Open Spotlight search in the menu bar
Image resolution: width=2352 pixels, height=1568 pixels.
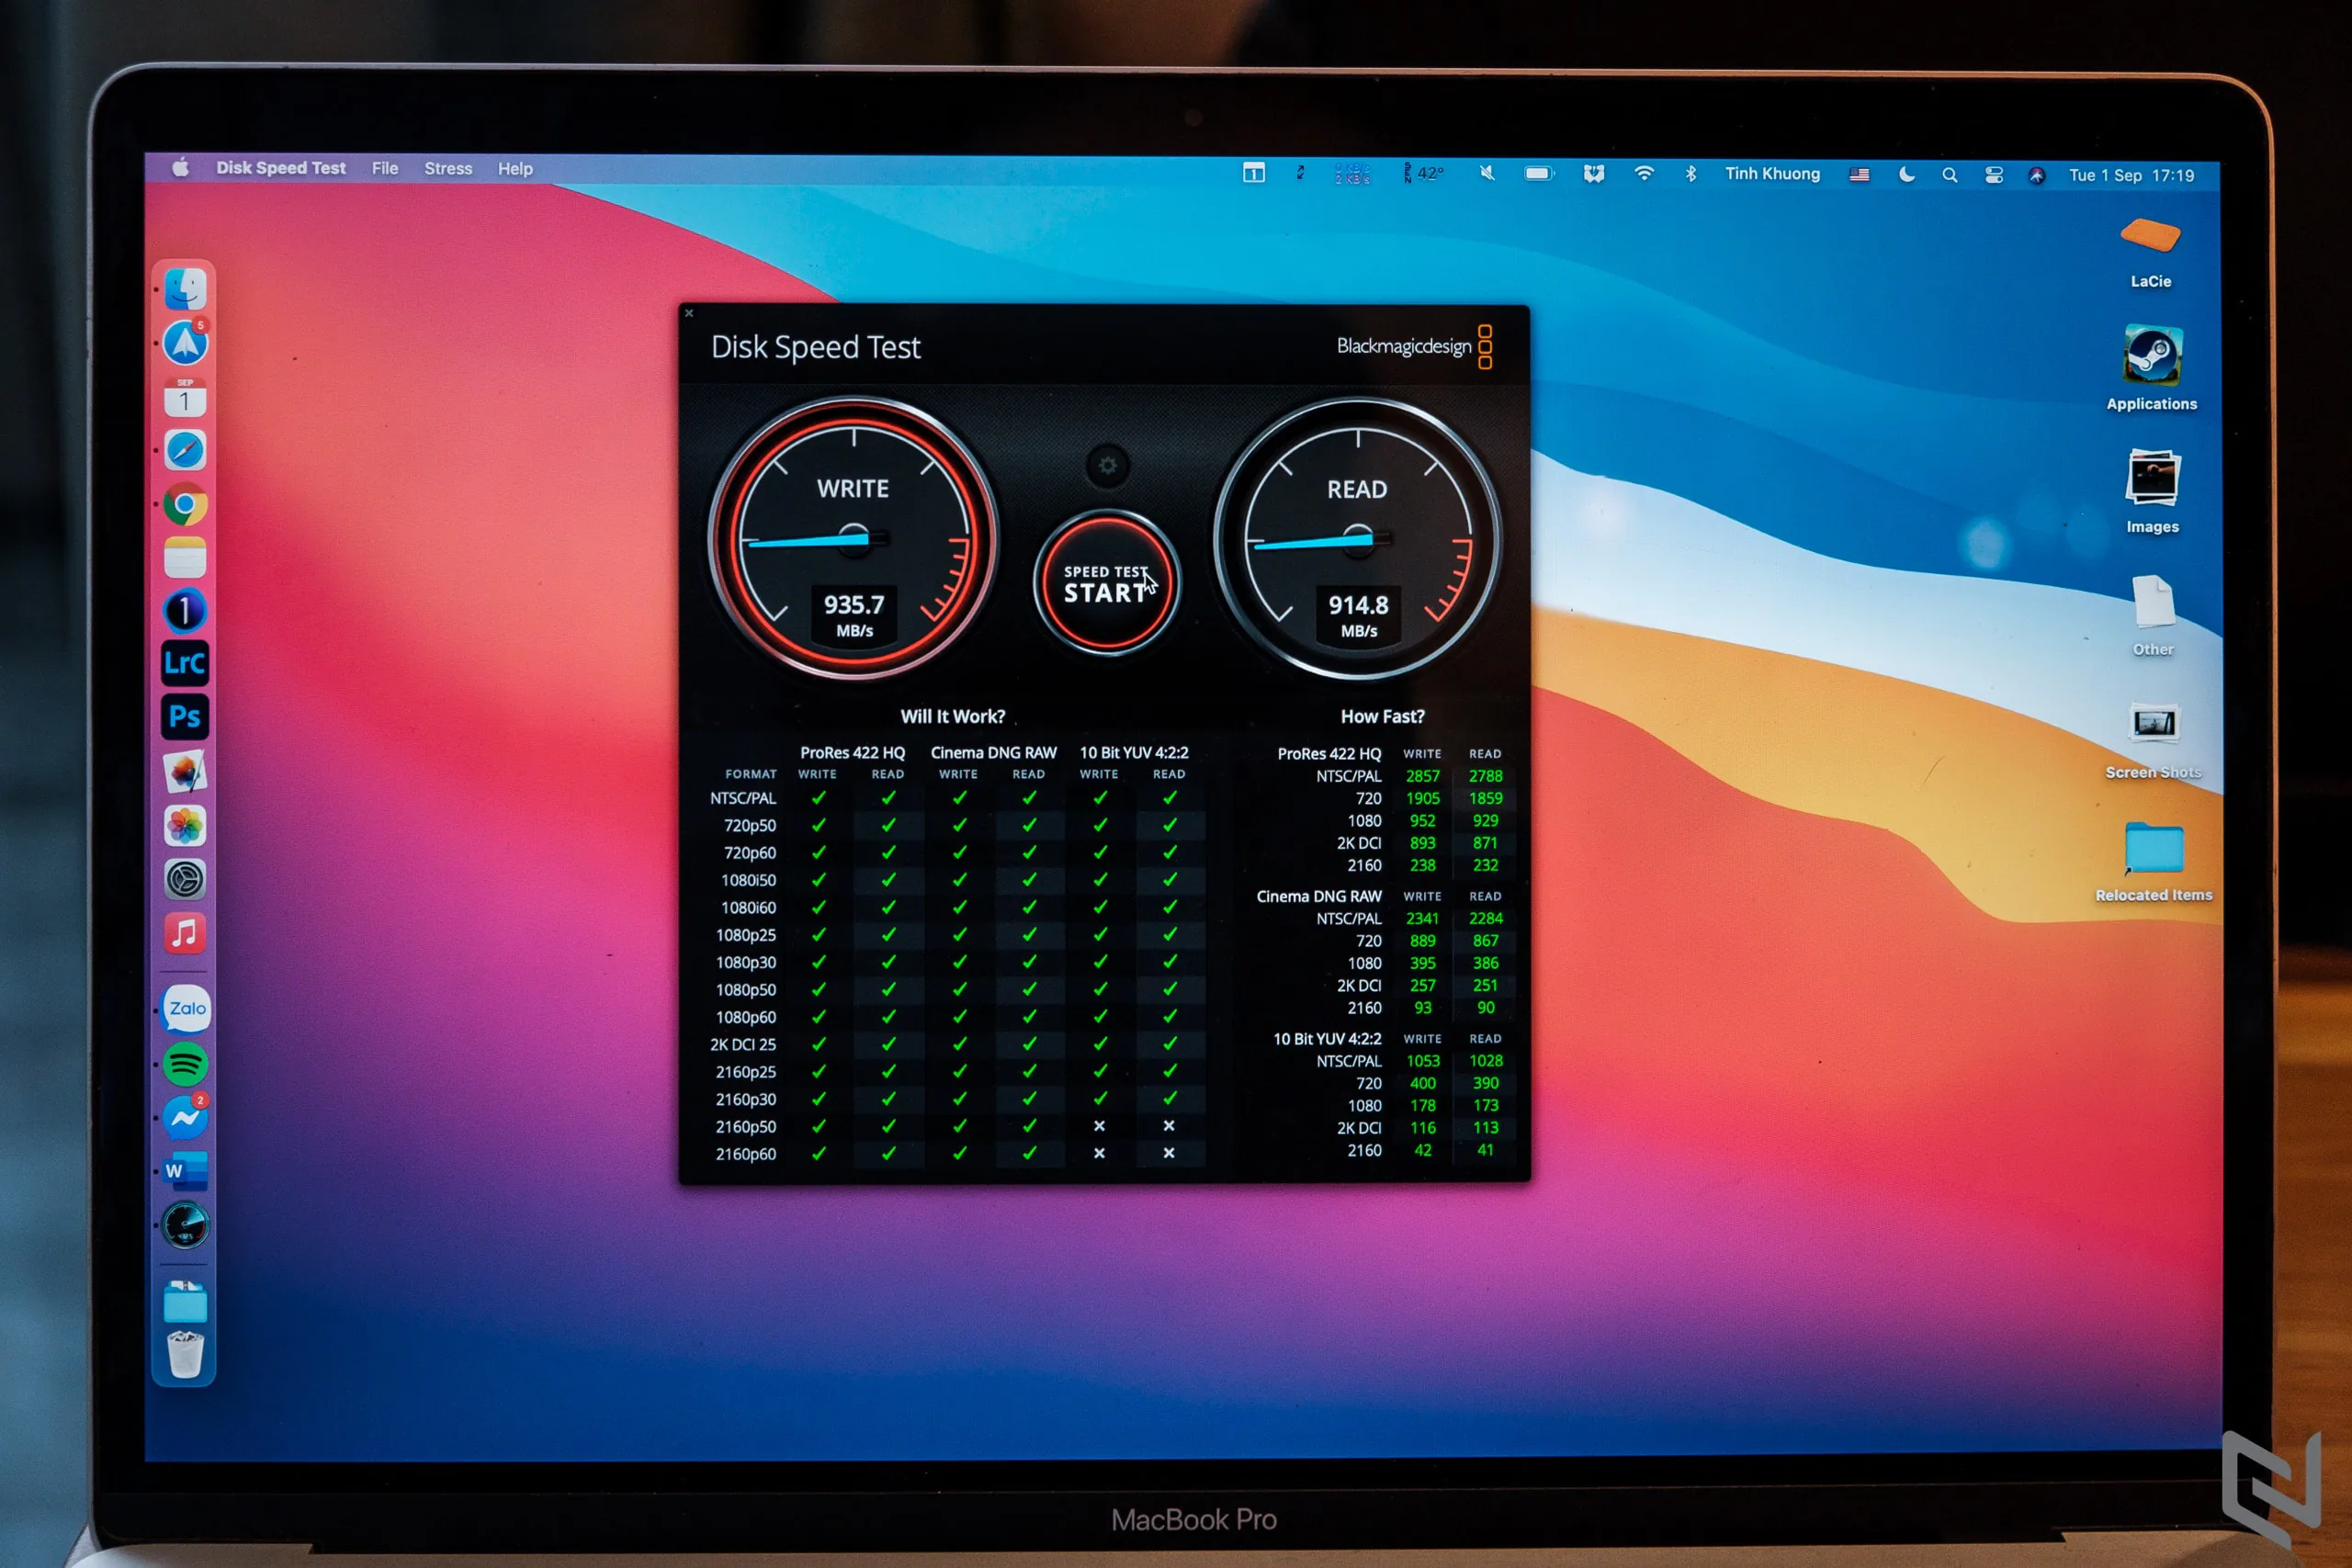1950,176
